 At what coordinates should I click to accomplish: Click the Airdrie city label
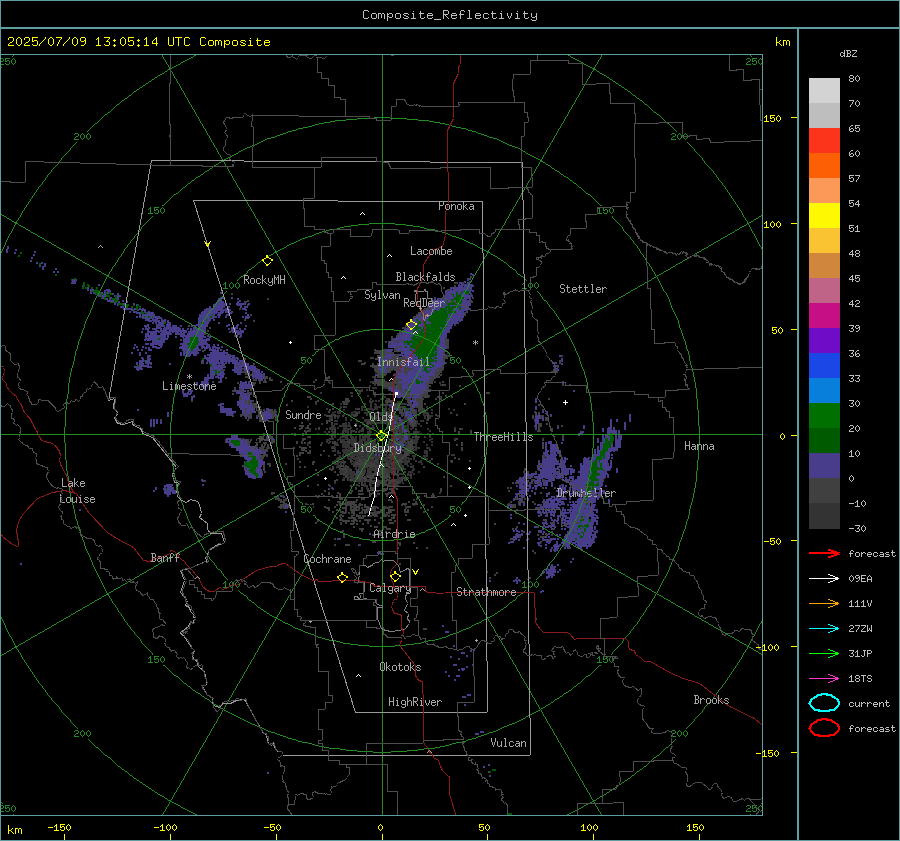[394, 534]
